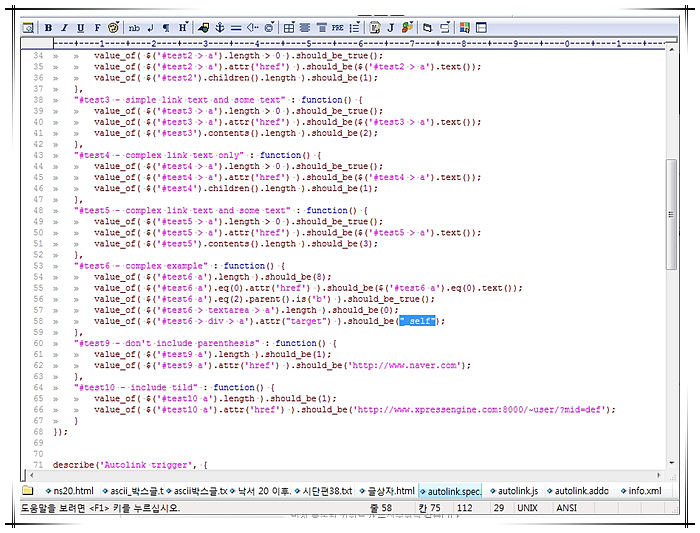Image resolution: width=700 pixels, height=533 pixels.
Task: Click the column ruler above the code
Action: pos(359,43)
